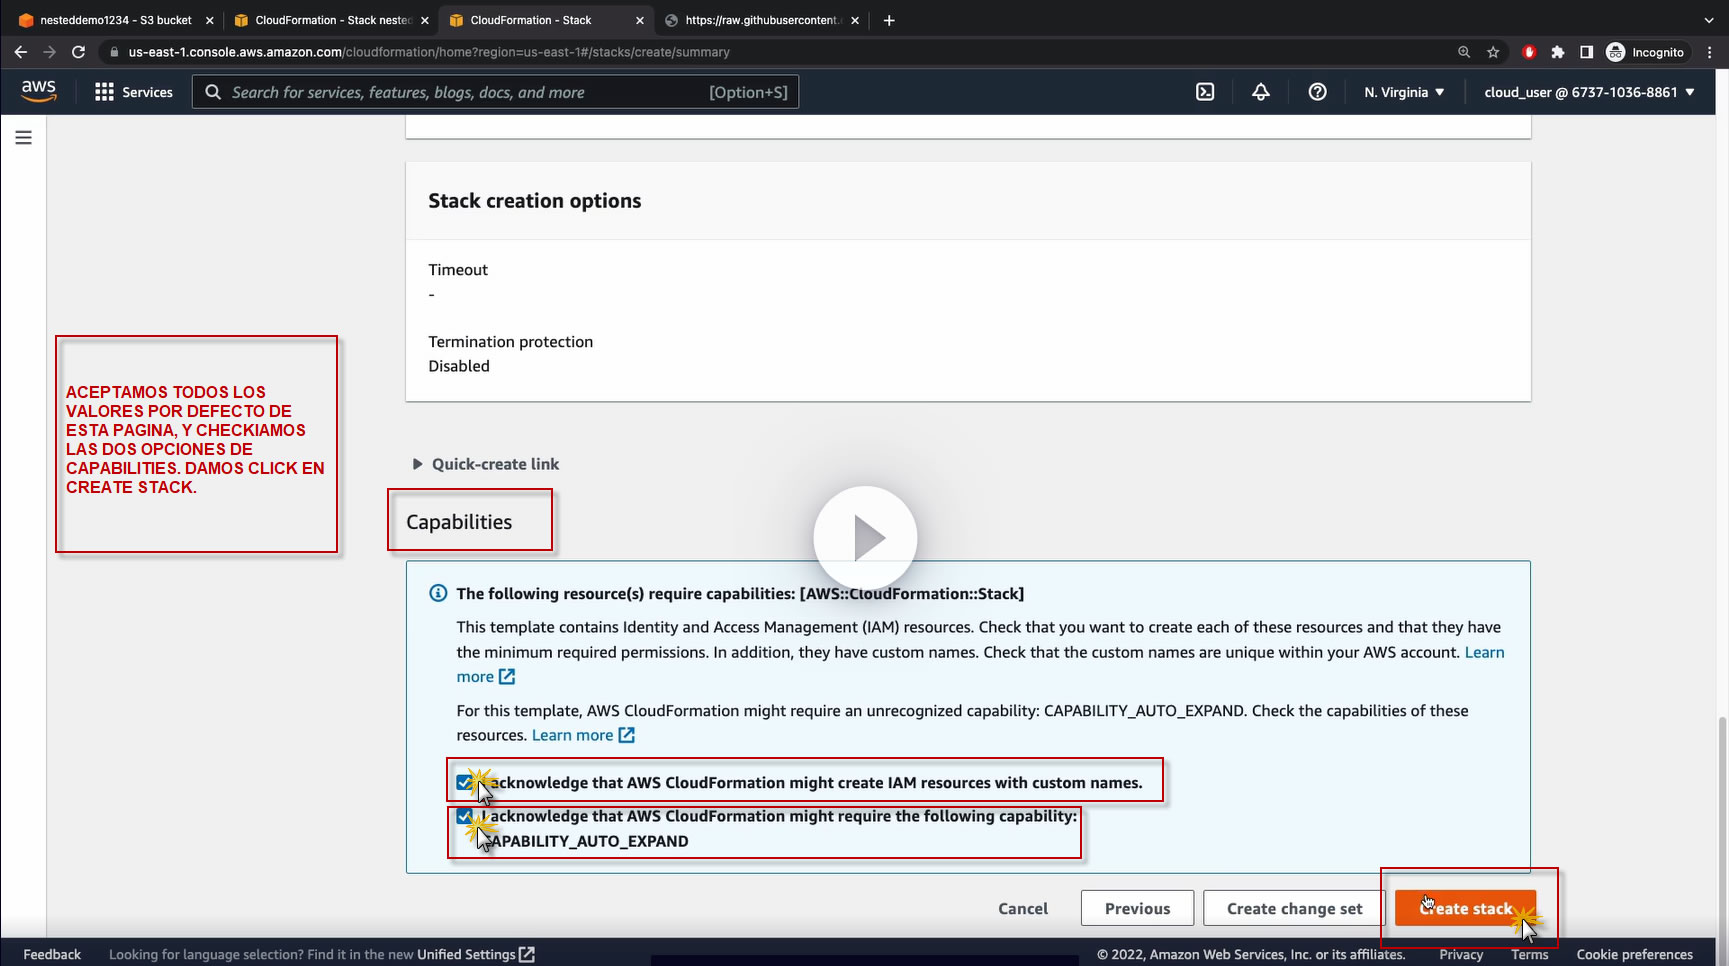Go to AWS home logo
Image resolution: width=1729 pixels, height=966 pixels.
pos(39,91)
